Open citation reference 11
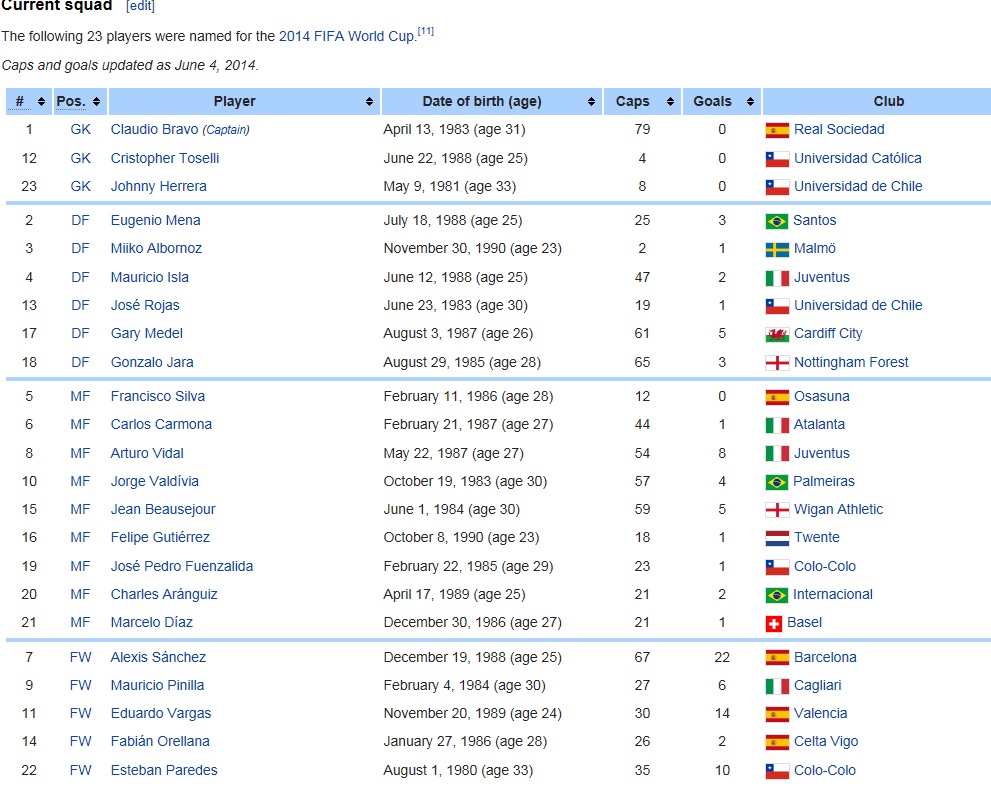 click(x=425, y=31)
